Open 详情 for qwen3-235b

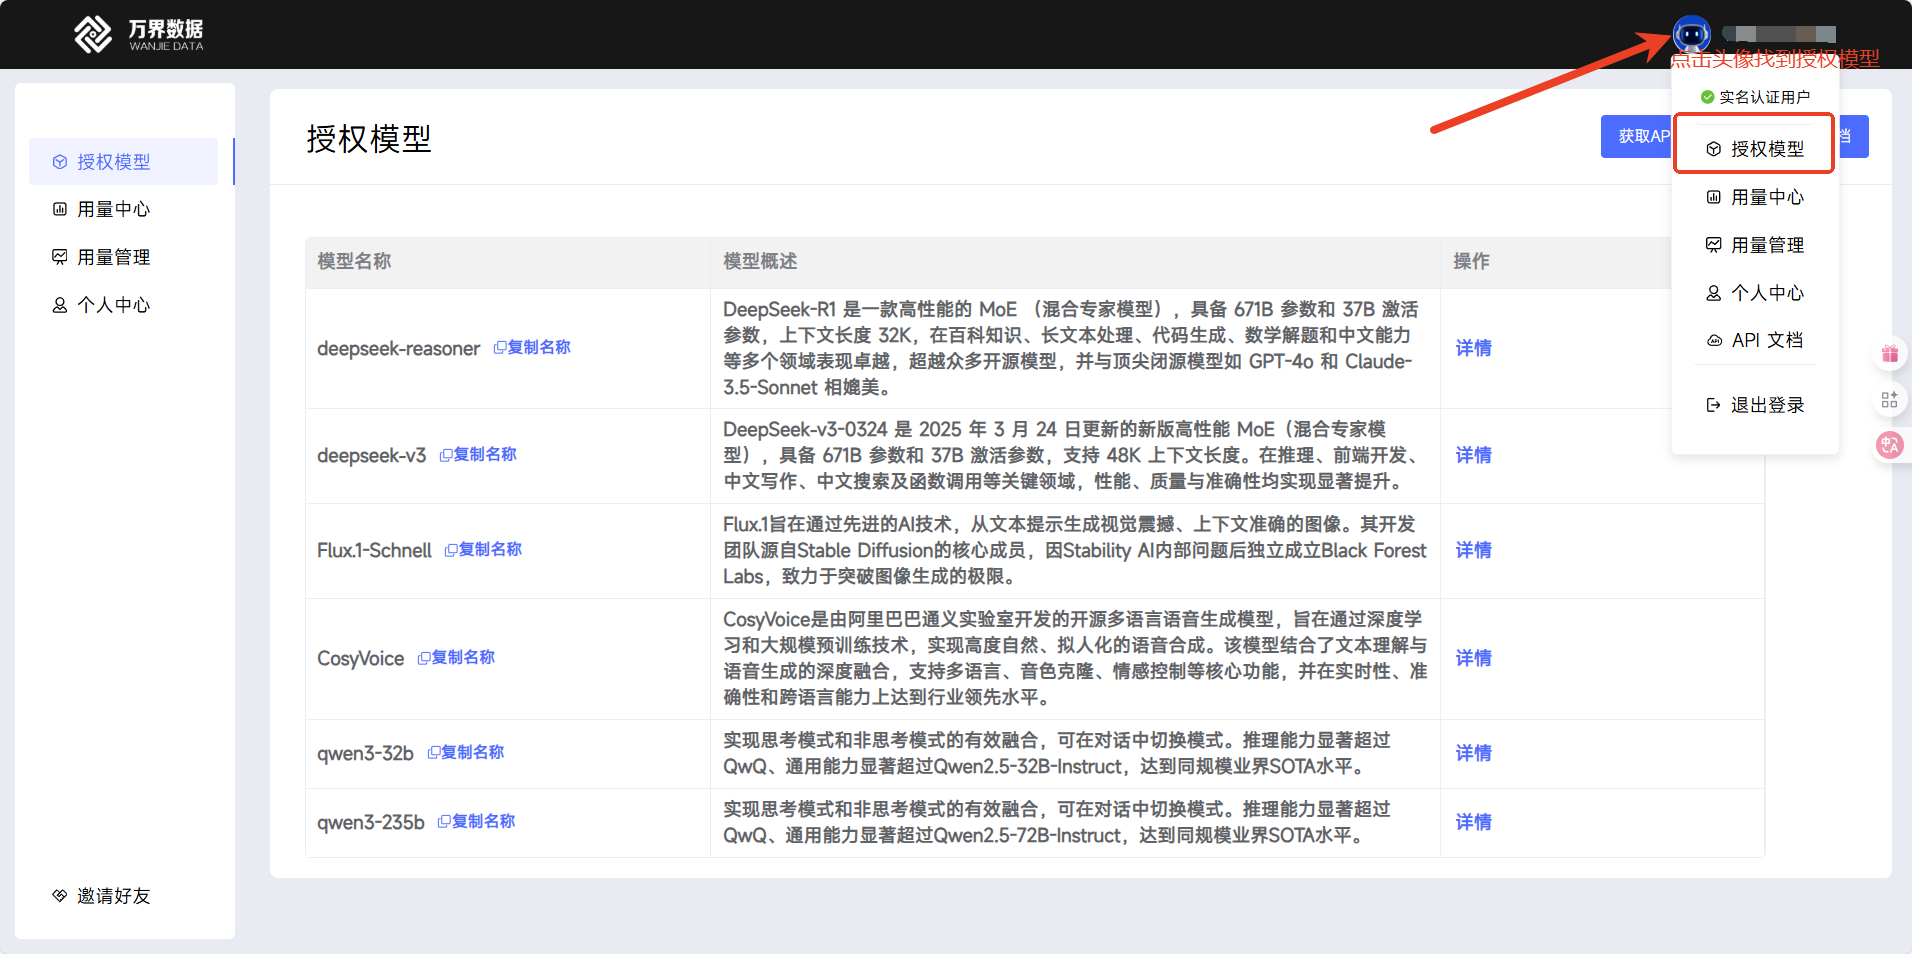pos(1473,822)
